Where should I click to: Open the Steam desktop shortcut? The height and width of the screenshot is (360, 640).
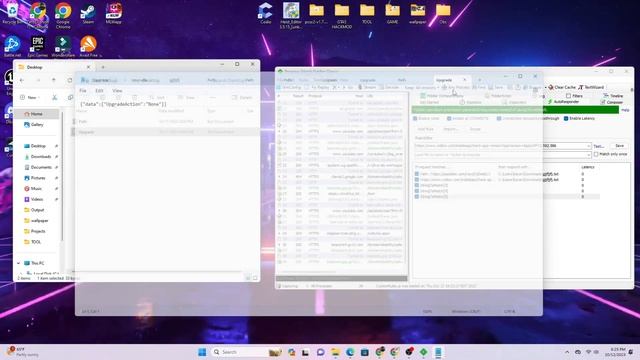[x=88, y=13]
